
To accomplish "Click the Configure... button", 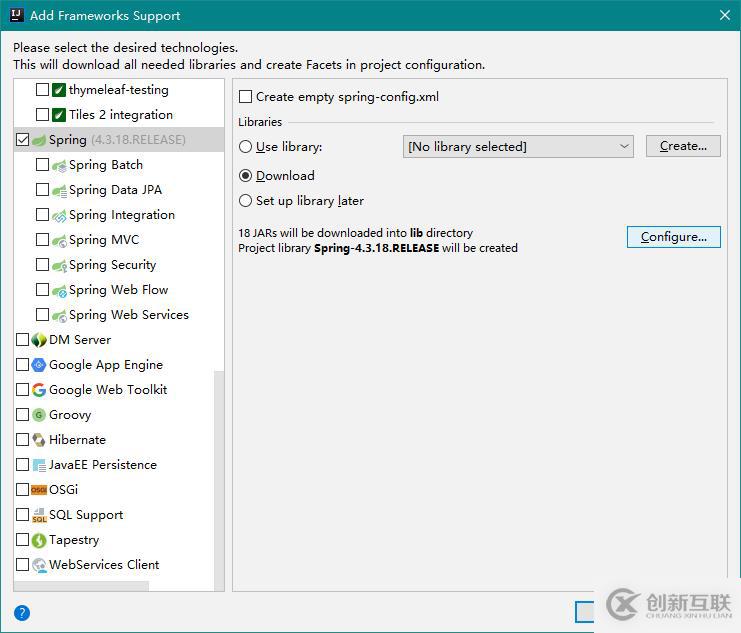I will click(673, 237).
